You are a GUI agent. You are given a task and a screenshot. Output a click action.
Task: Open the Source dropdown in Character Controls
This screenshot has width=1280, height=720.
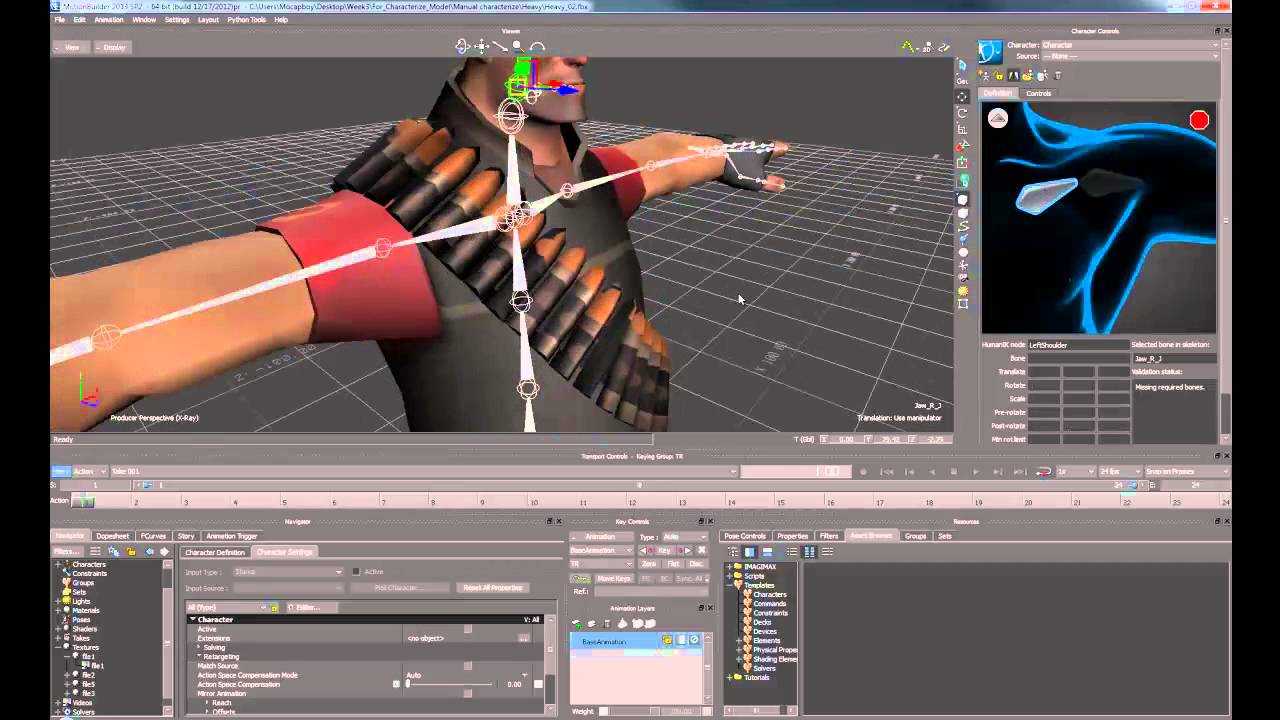pos(1130,56)
